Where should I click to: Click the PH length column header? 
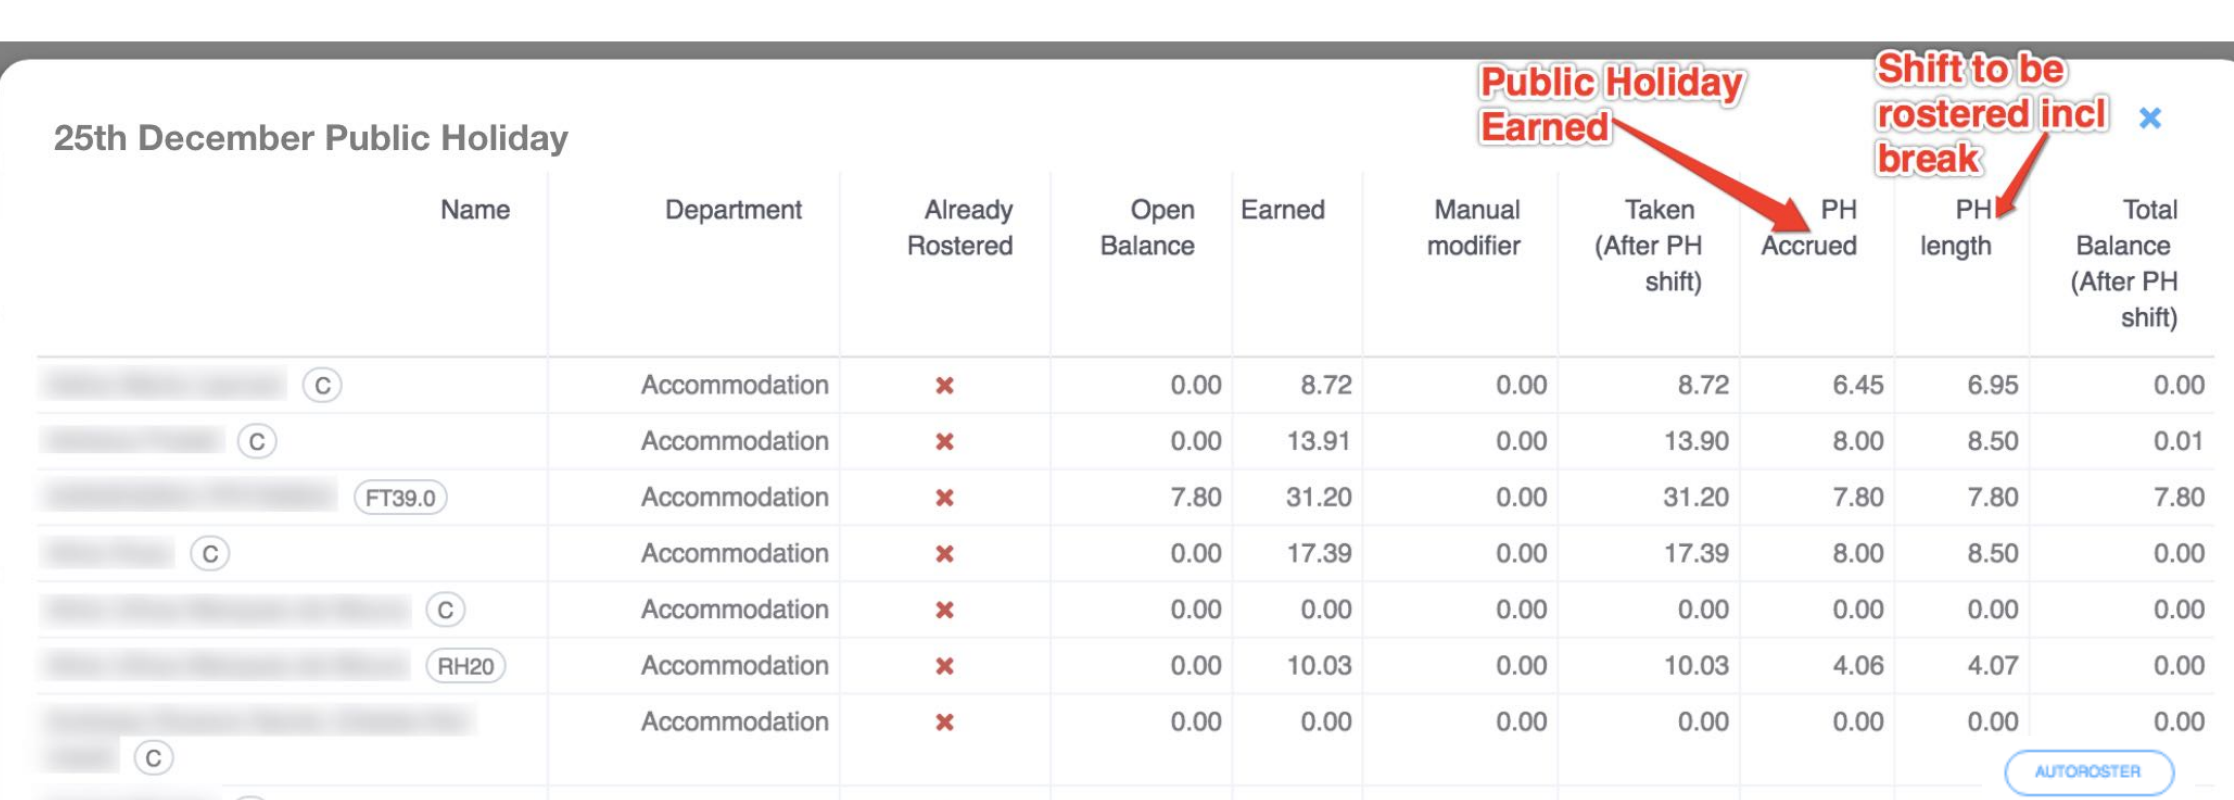pos(1956,228)
